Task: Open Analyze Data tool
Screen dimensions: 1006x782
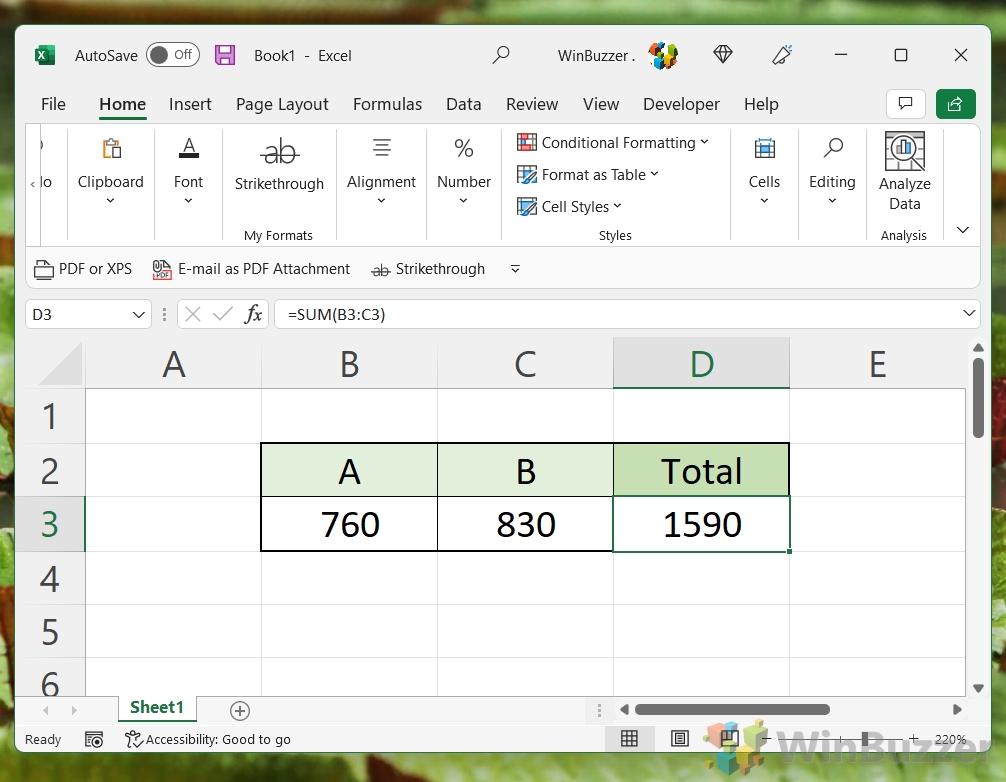Action: pos(905,172)
